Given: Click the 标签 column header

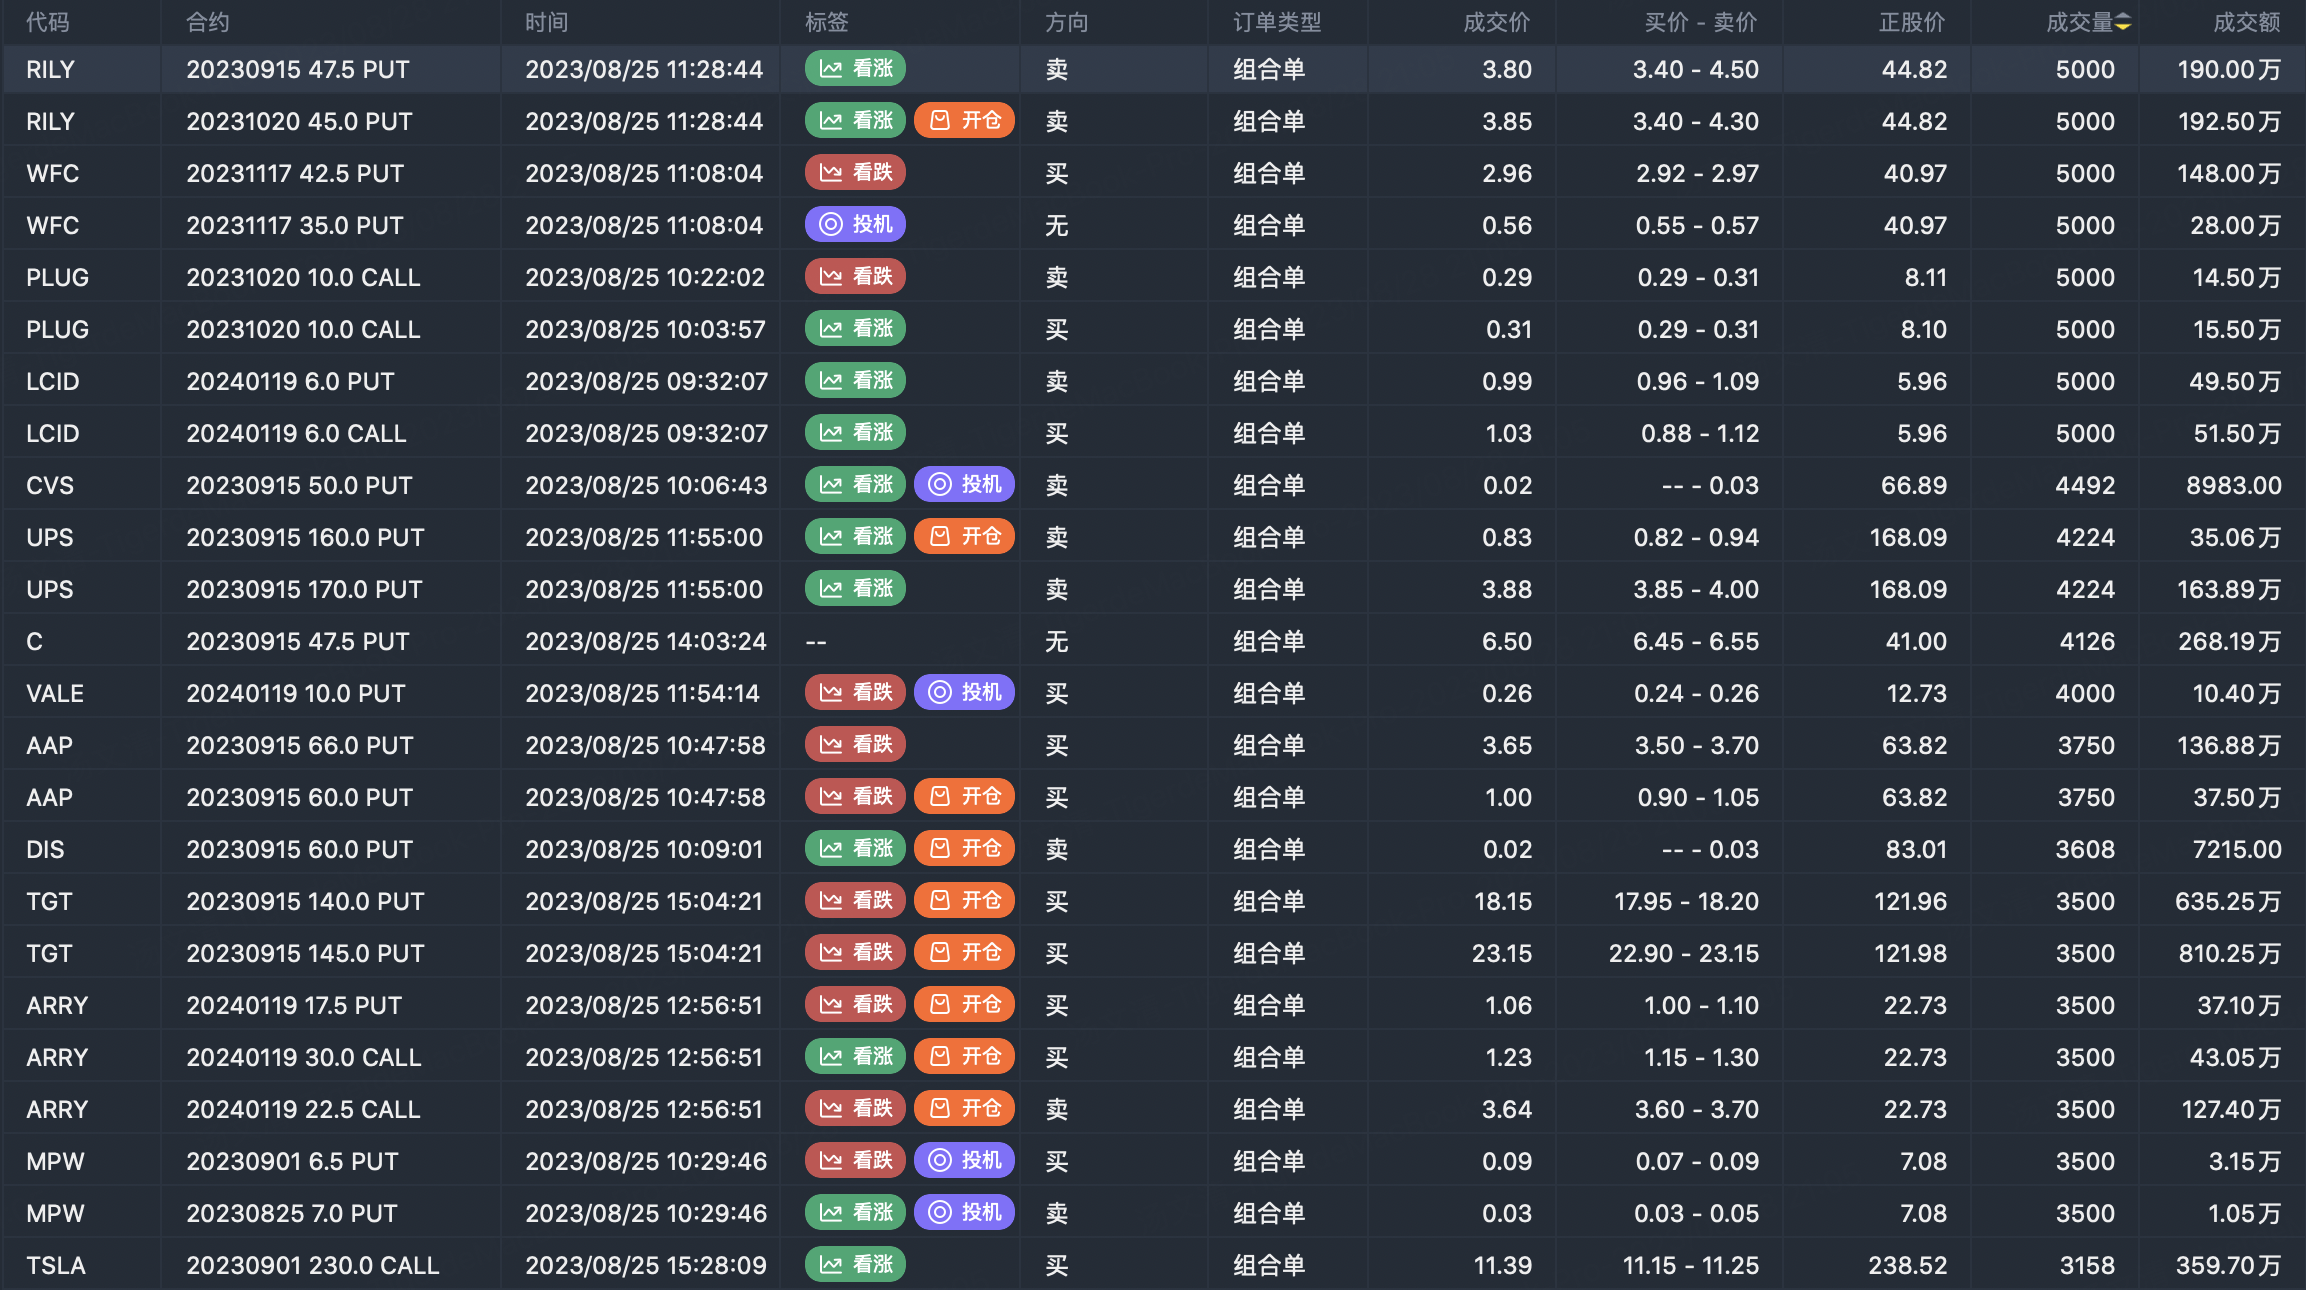Looking at the screenshot, I should [x=827, y=22].
